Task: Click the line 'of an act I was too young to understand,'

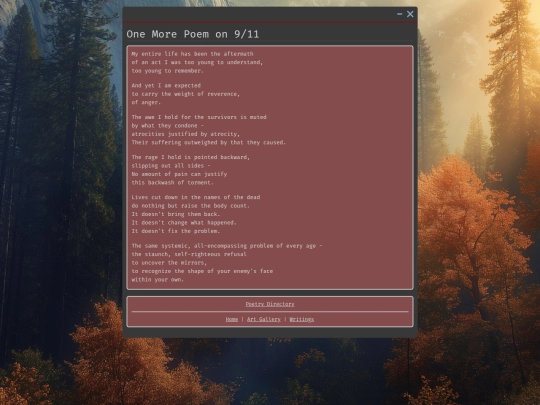Action: coord(197,62)
